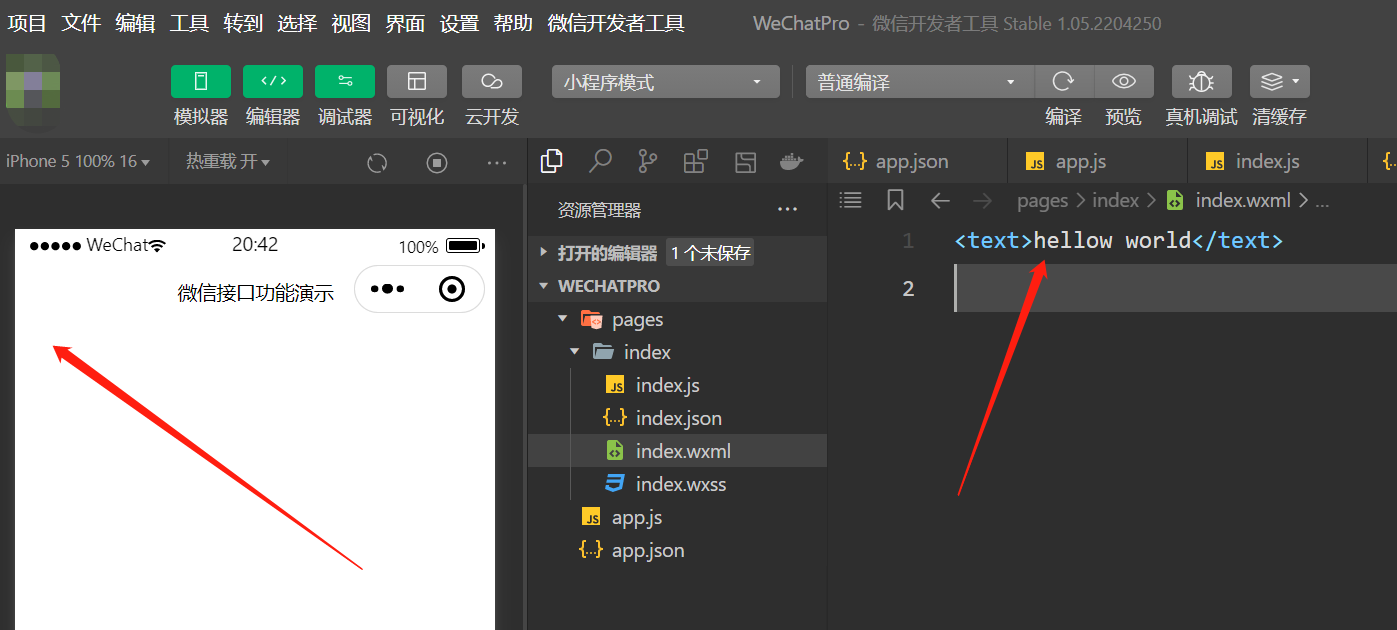Expand the 打开的编辑器 section
This screenshot has height=630, width=1397.
pyautogui.click(x=677, y=253)
